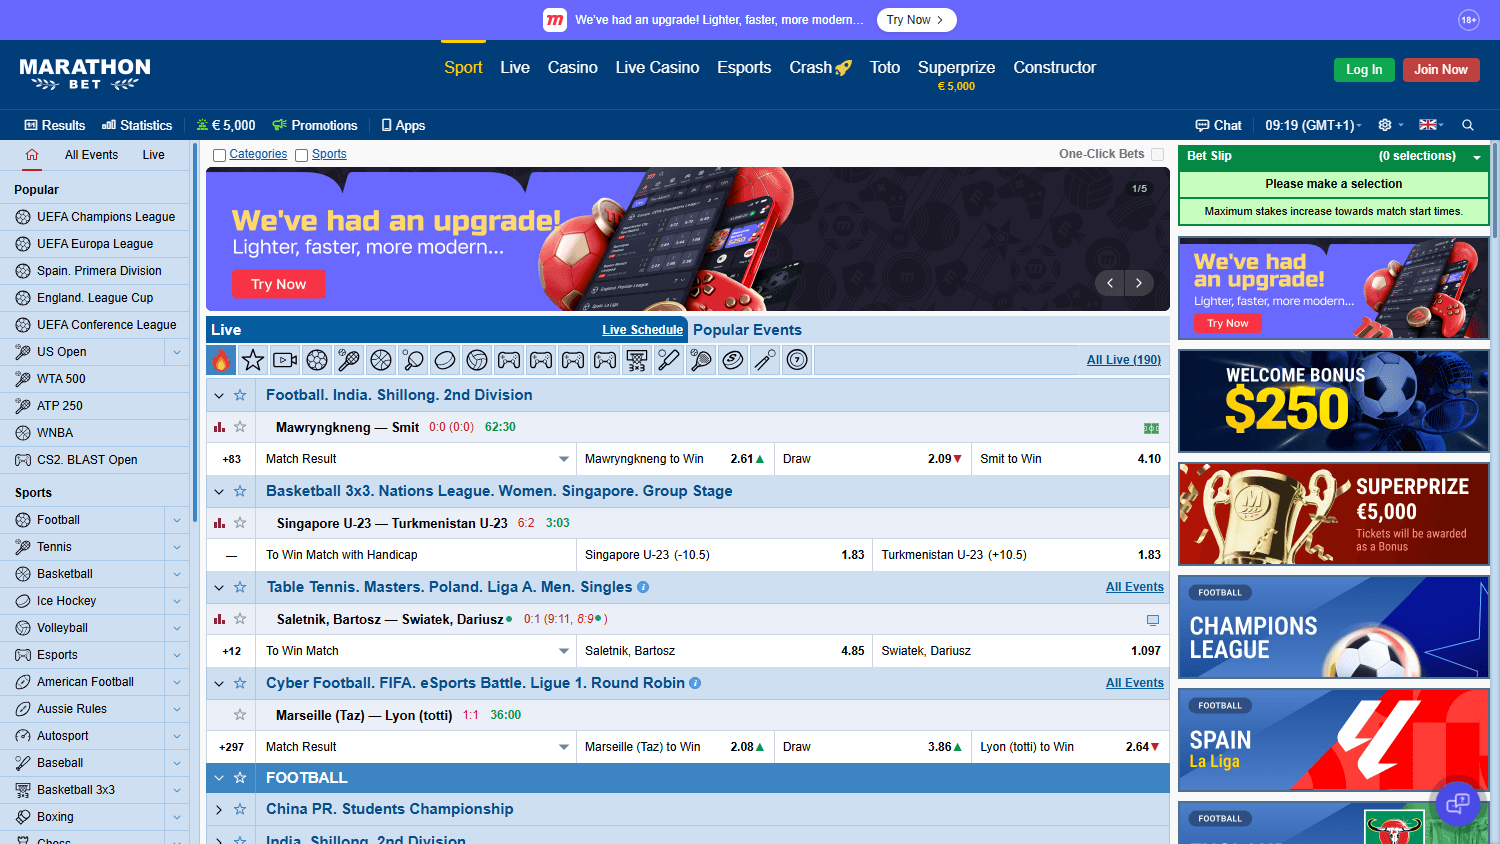Collapse Basketball 3x3 Nations League section

point(219,491)
